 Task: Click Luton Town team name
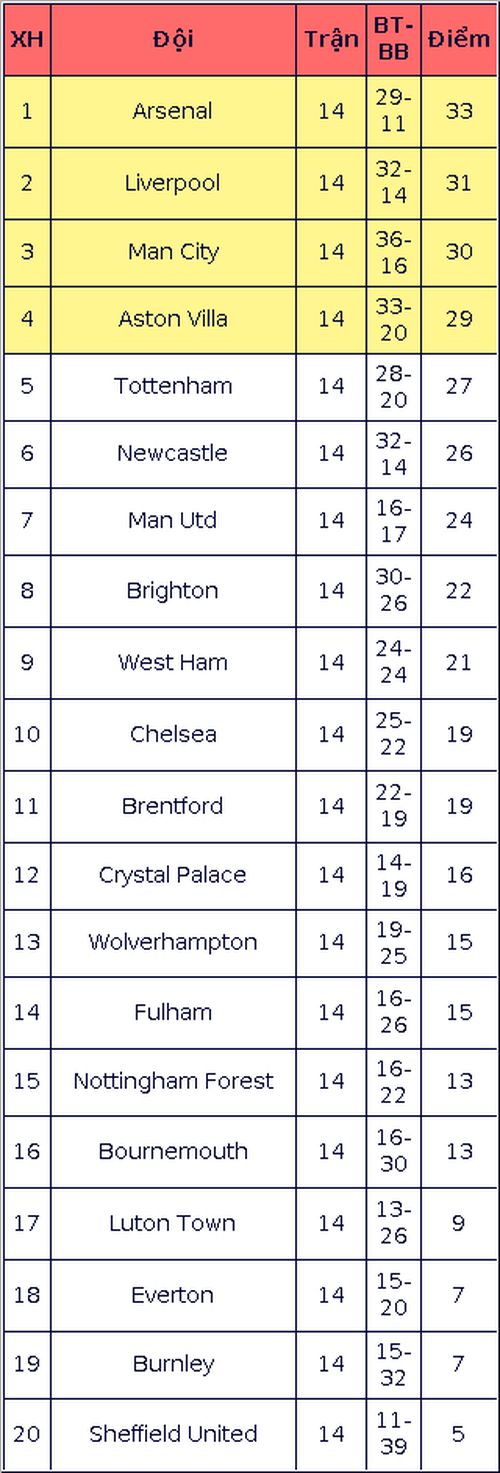[x=172, y=1223]
